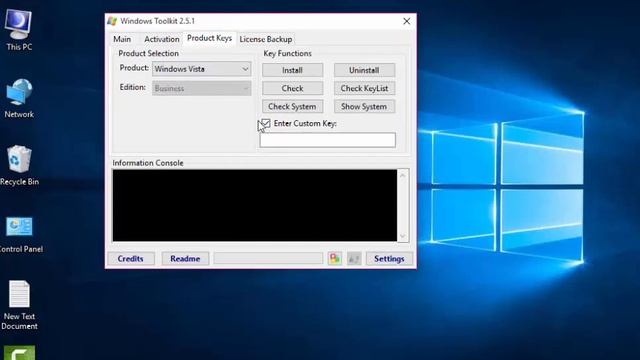
Task: Click the Windows Toolkit title bar logo
Action: [x=112, y=21]
